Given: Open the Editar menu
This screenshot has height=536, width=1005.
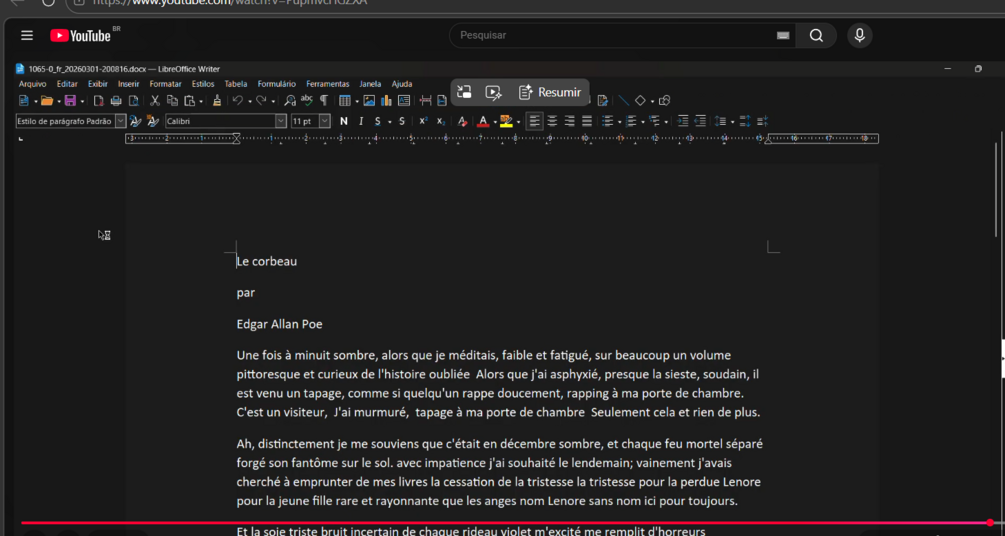Looking at the screenshot, I should click(x=67, y=84).
